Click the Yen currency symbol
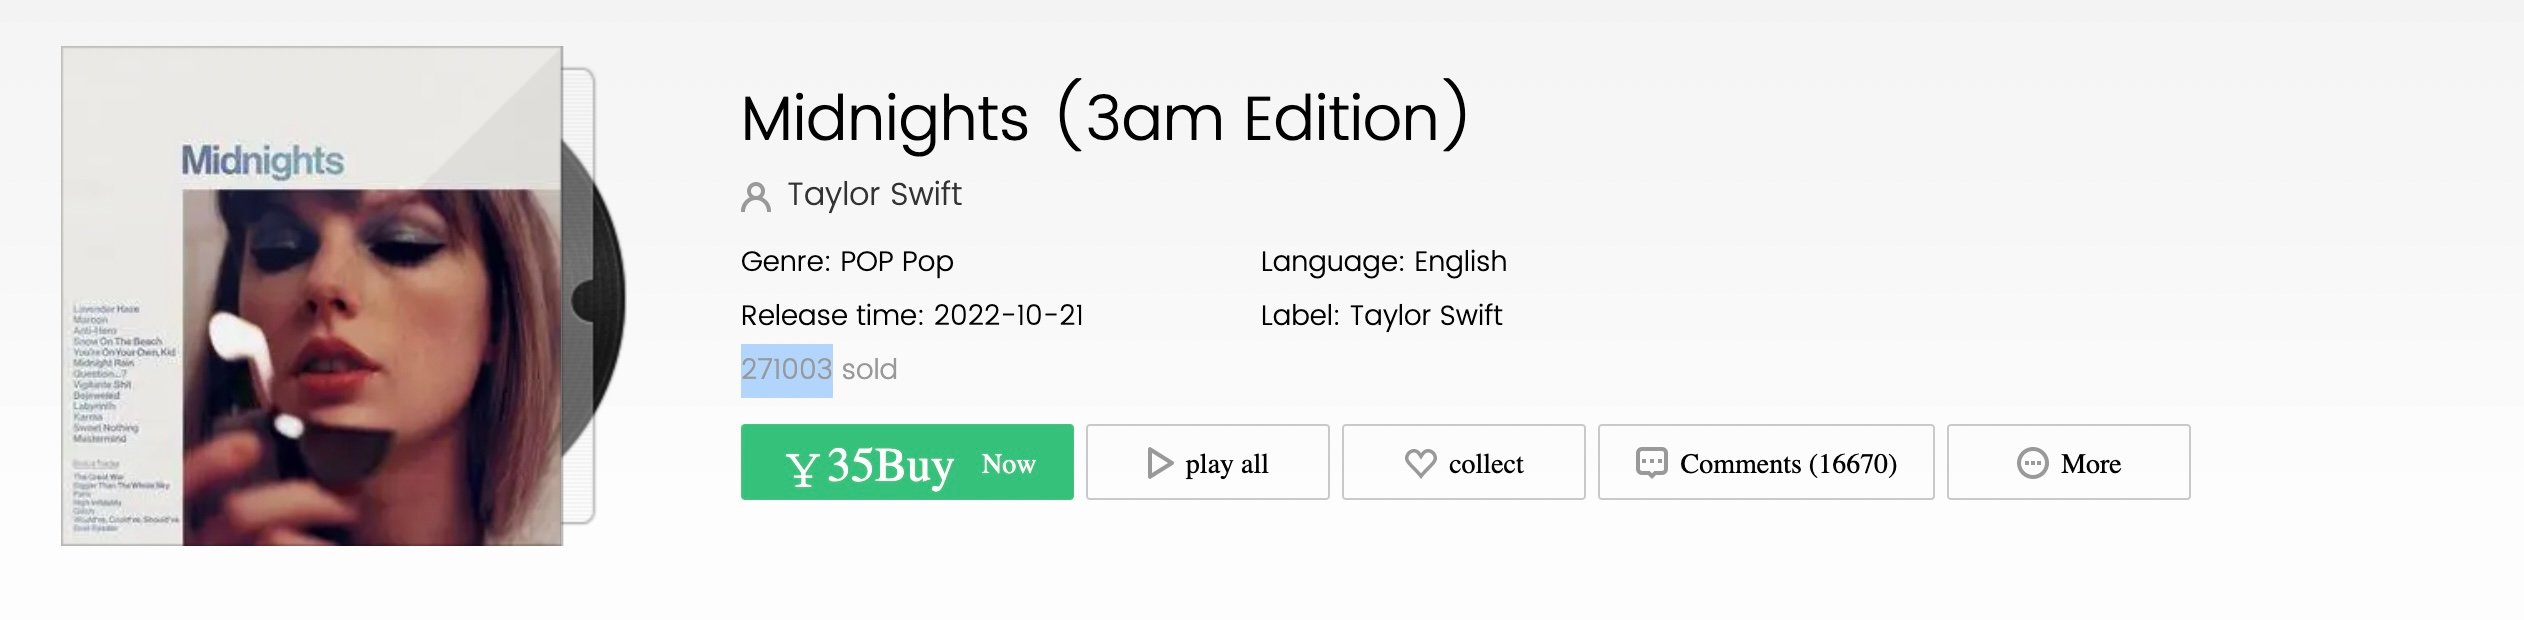This screenshot has height=620, width=2524. (802, 468)
